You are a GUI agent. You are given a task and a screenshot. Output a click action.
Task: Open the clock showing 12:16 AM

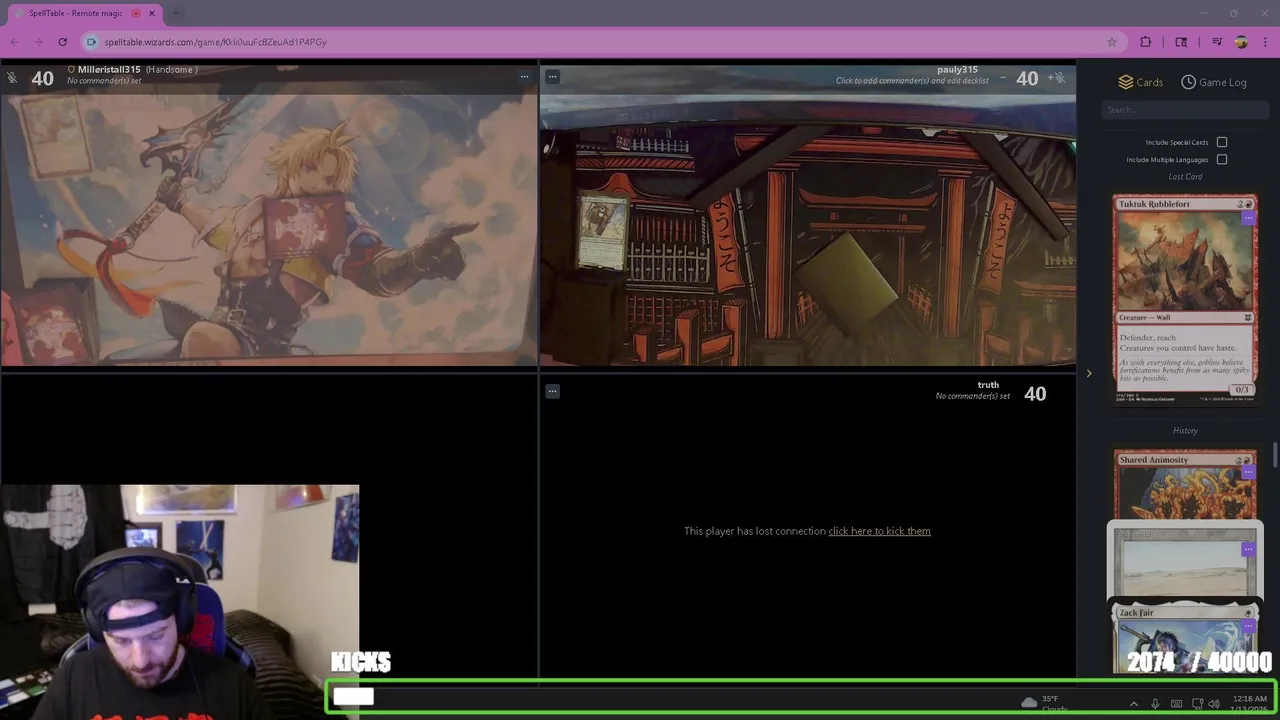[1249, 703]
